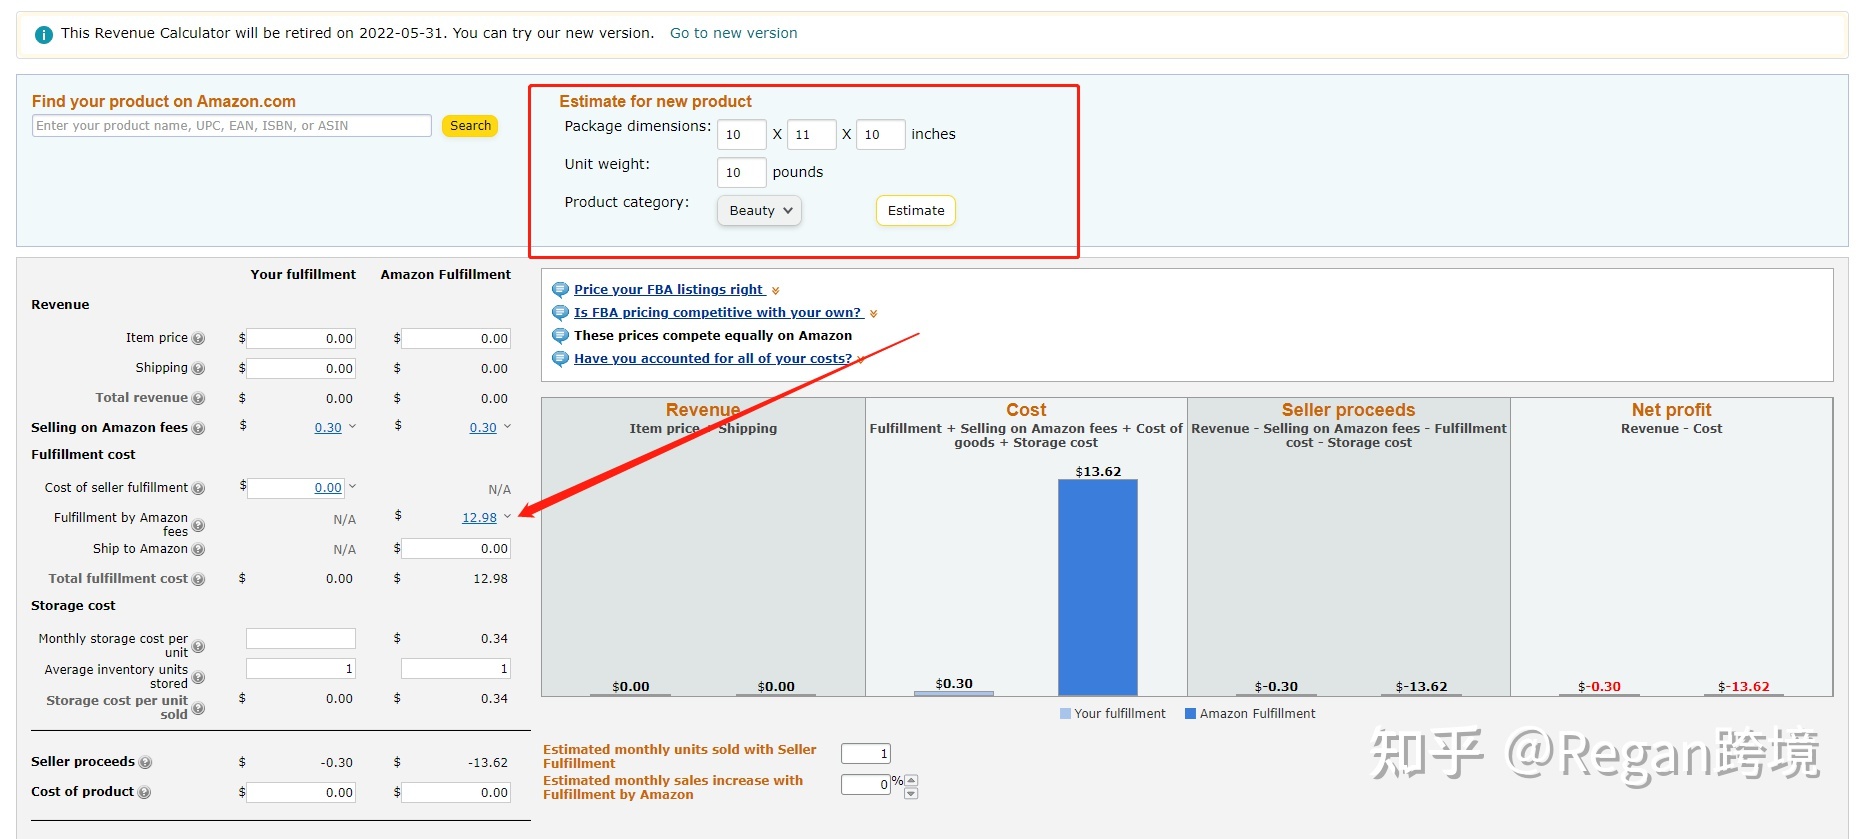This screenshot has height=839, width=1869.
Task: Expand the "Price your FBA listings right" section
Action: (x=775, y=290)
